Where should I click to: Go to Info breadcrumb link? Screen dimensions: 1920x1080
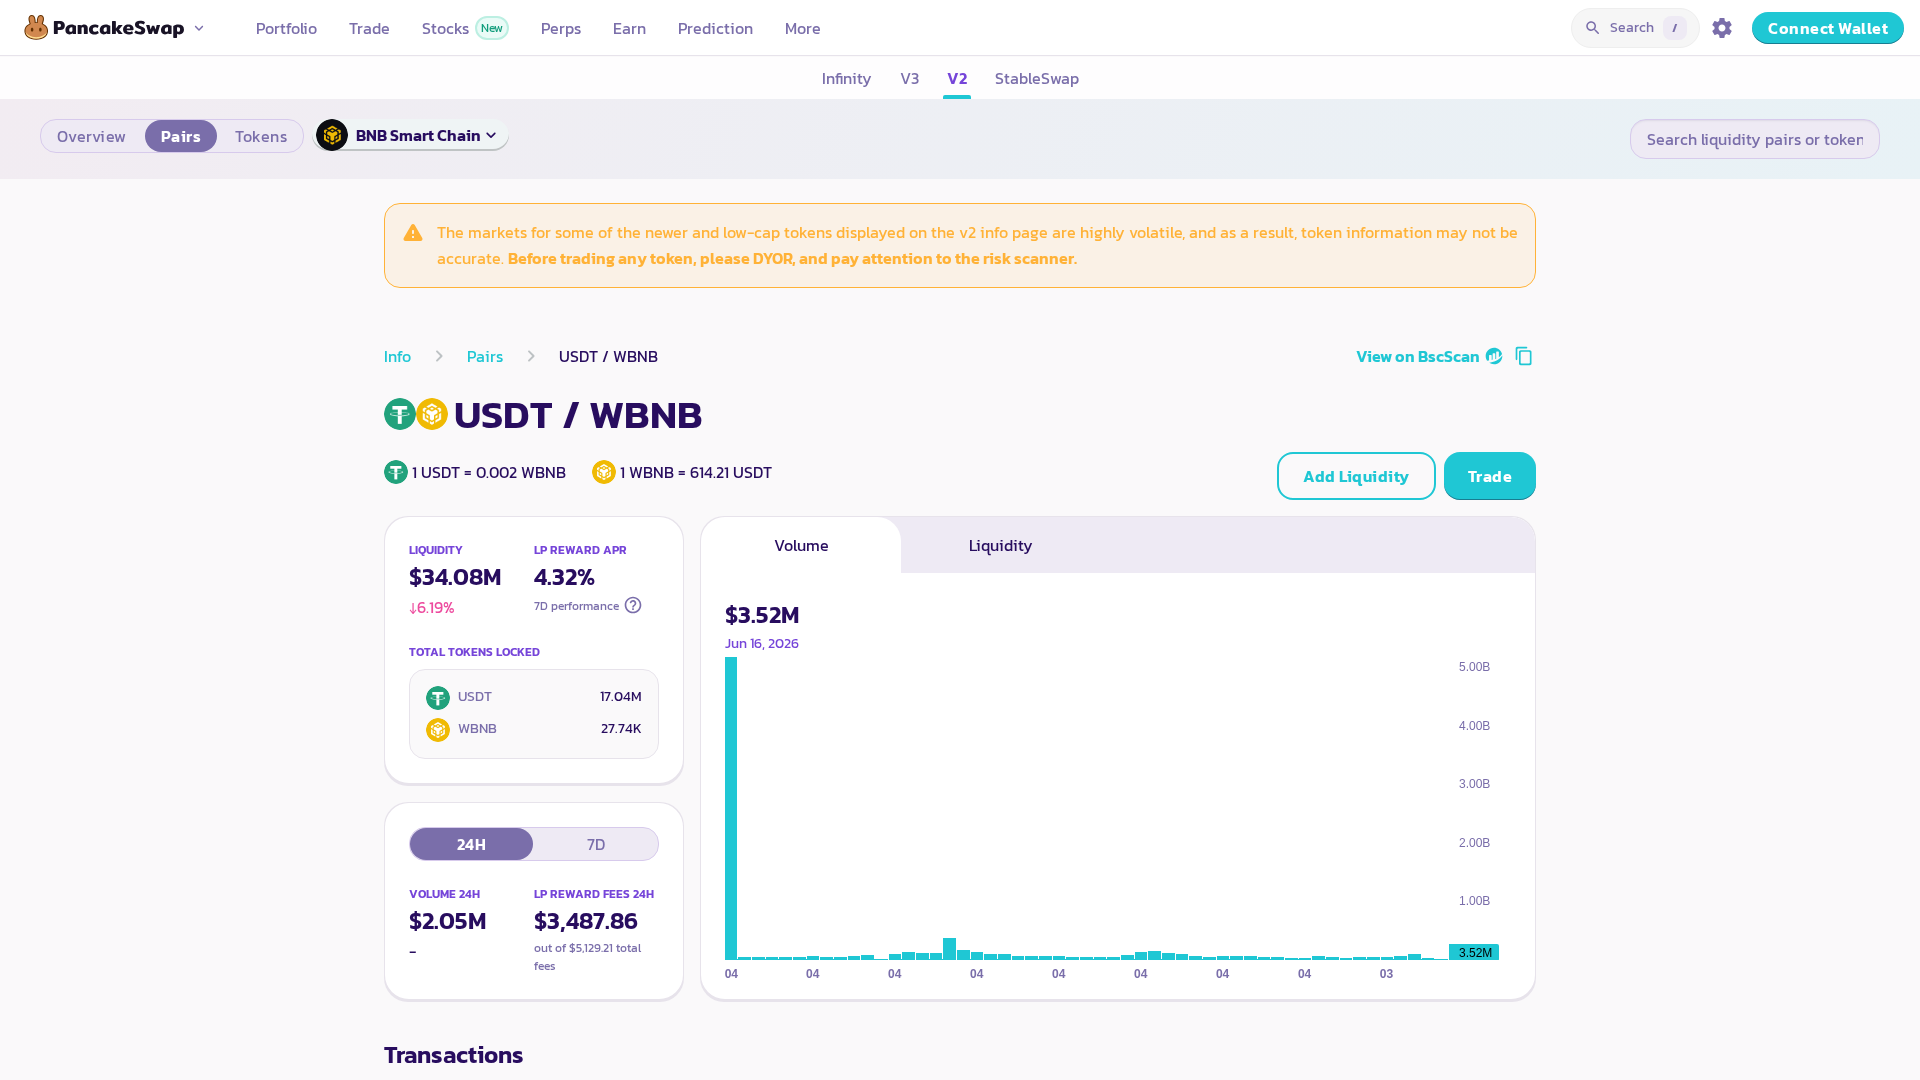click(397, 356)
